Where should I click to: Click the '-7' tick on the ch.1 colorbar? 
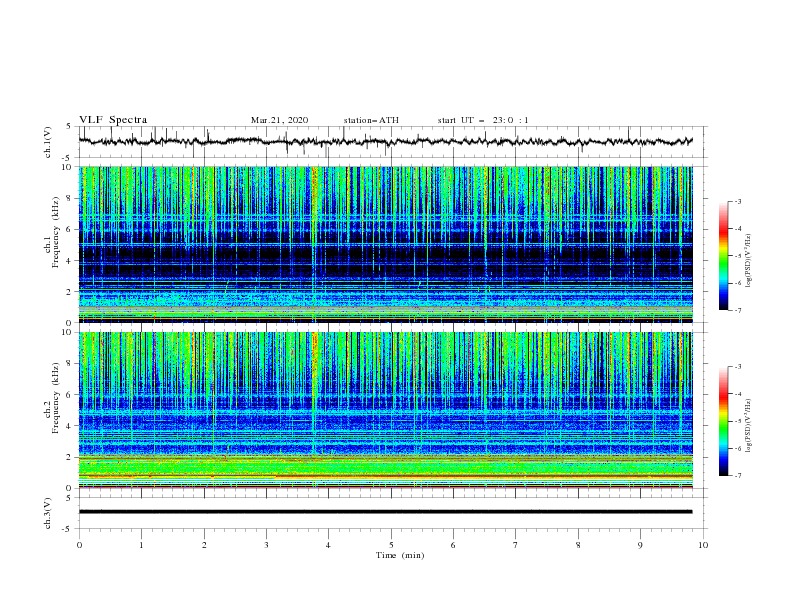737,310
